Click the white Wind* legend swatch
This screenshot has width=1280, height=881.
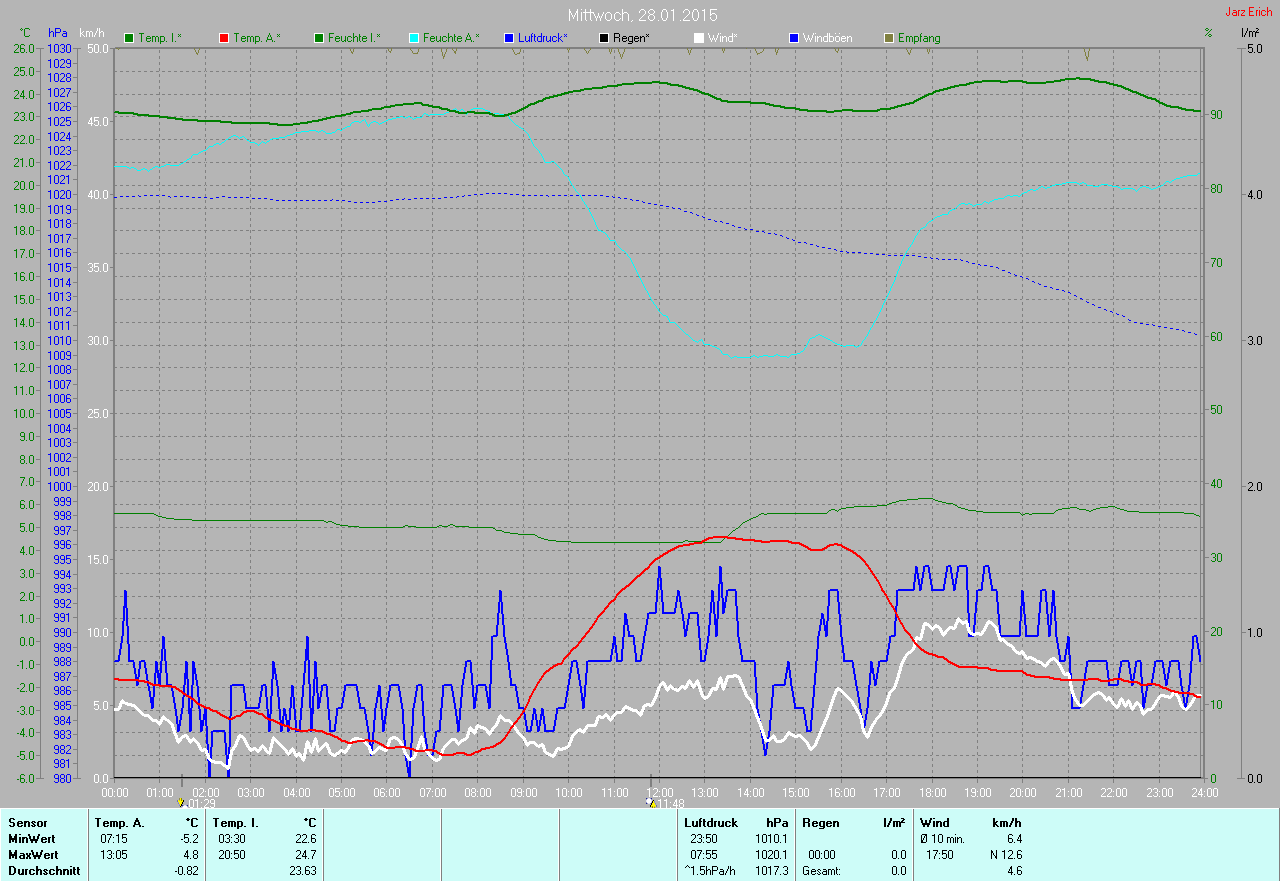click(699, 38)
